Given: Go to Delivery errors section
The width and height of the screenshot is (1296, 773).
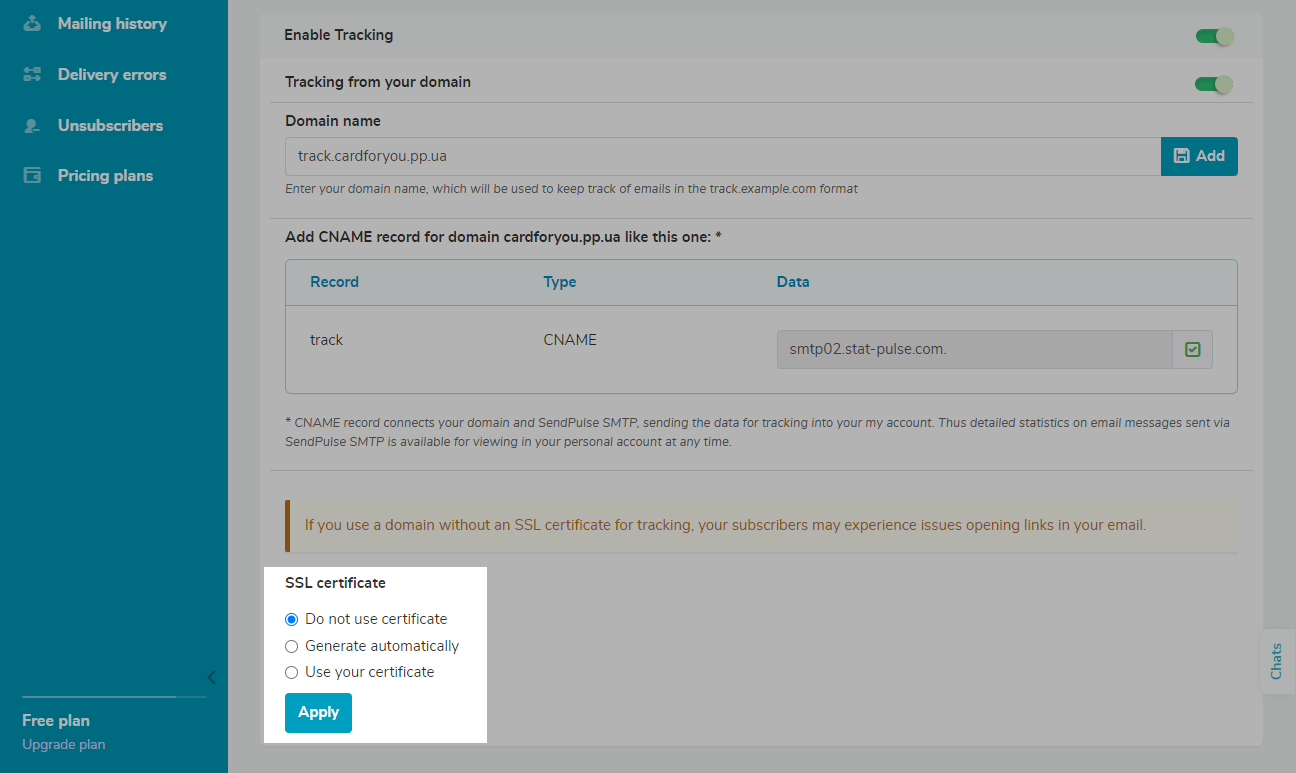Looking at the screenshot, I should click(x=112, y=75).
